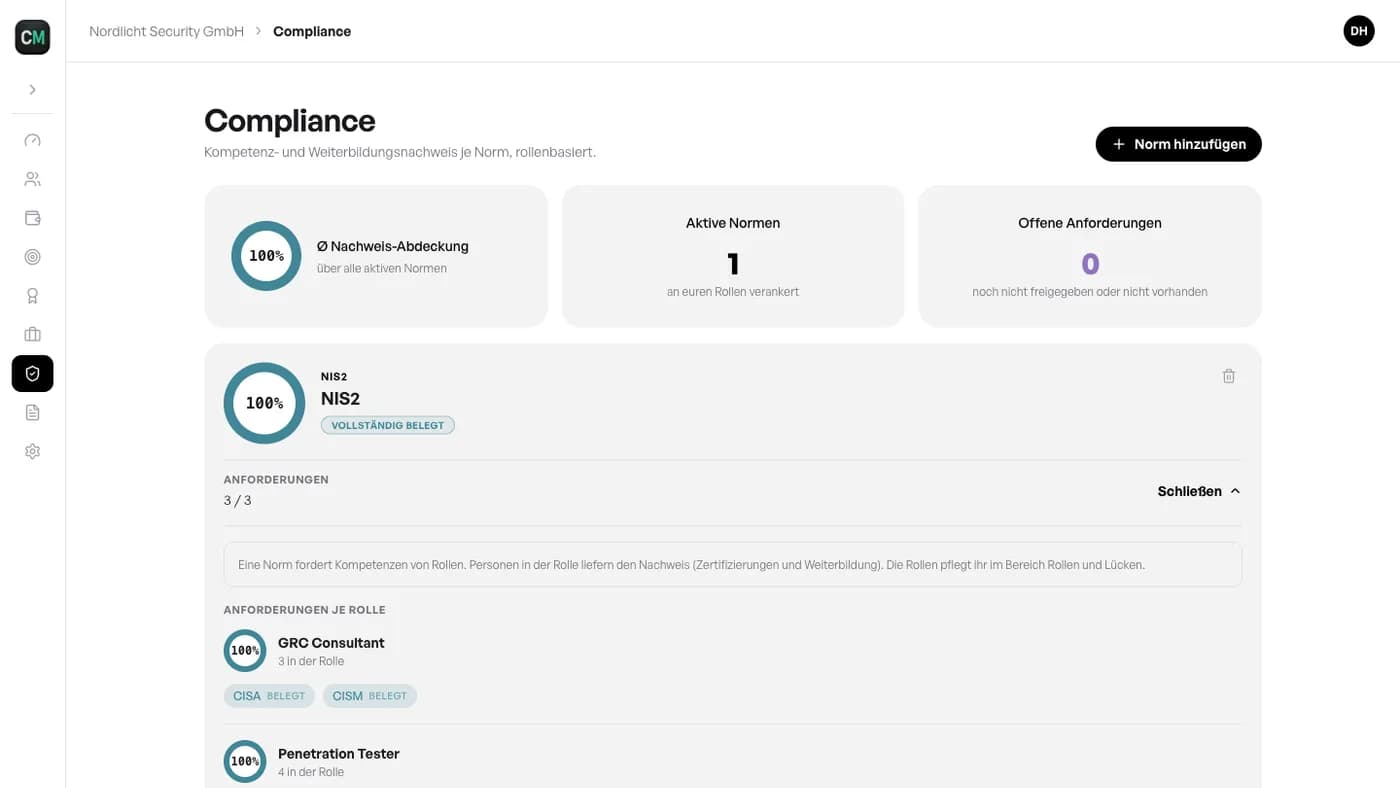1400x788 pixels.
Task: Click the Penetration Tester 100% ring
Action: click(x=245, y=761)
